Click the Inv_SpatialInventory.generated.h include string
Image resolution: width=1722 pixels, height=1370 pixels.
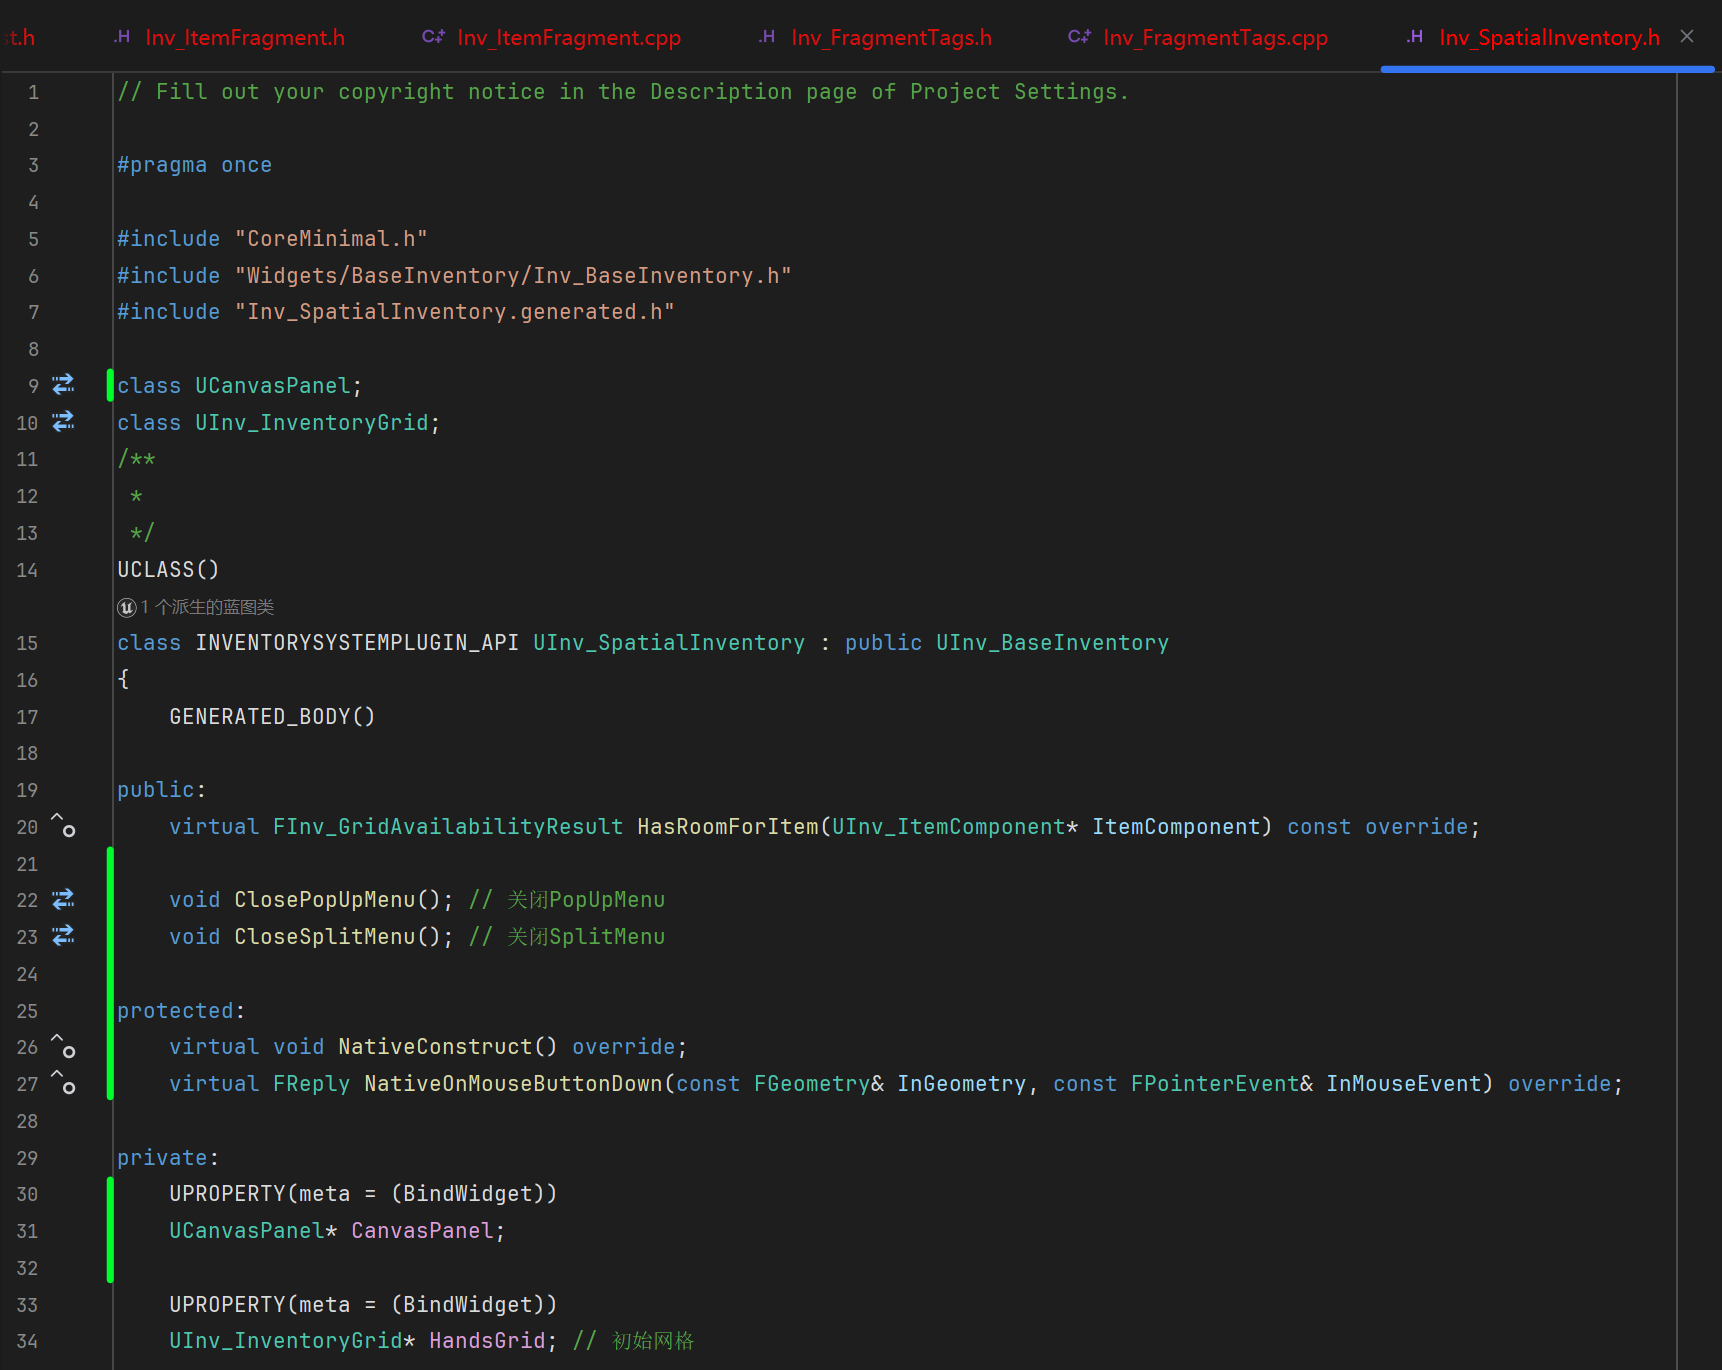[x=455, y=312]
